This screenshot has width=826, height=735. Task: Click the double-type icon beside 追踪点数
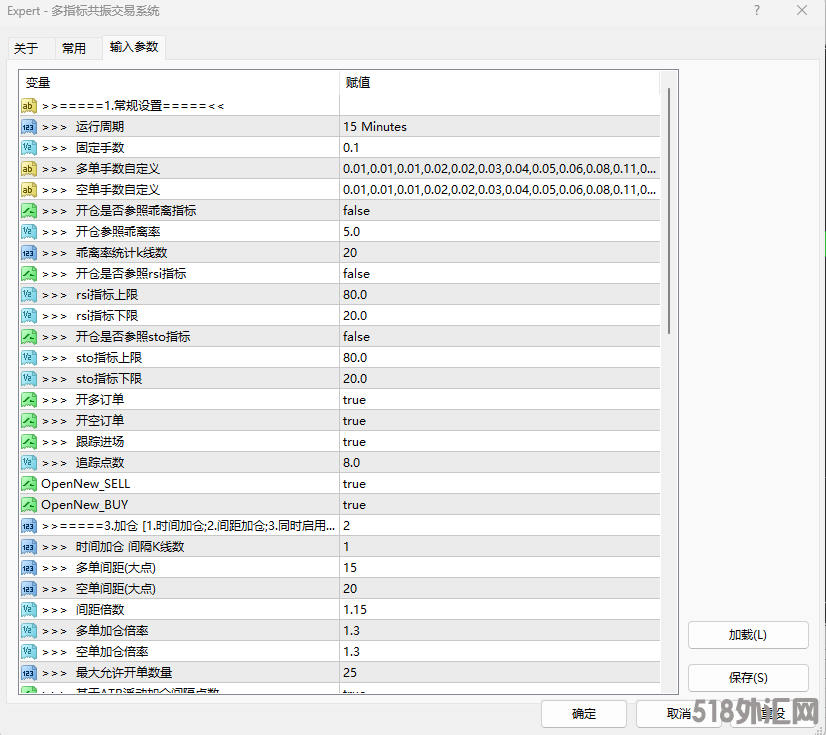coord(28,463)
